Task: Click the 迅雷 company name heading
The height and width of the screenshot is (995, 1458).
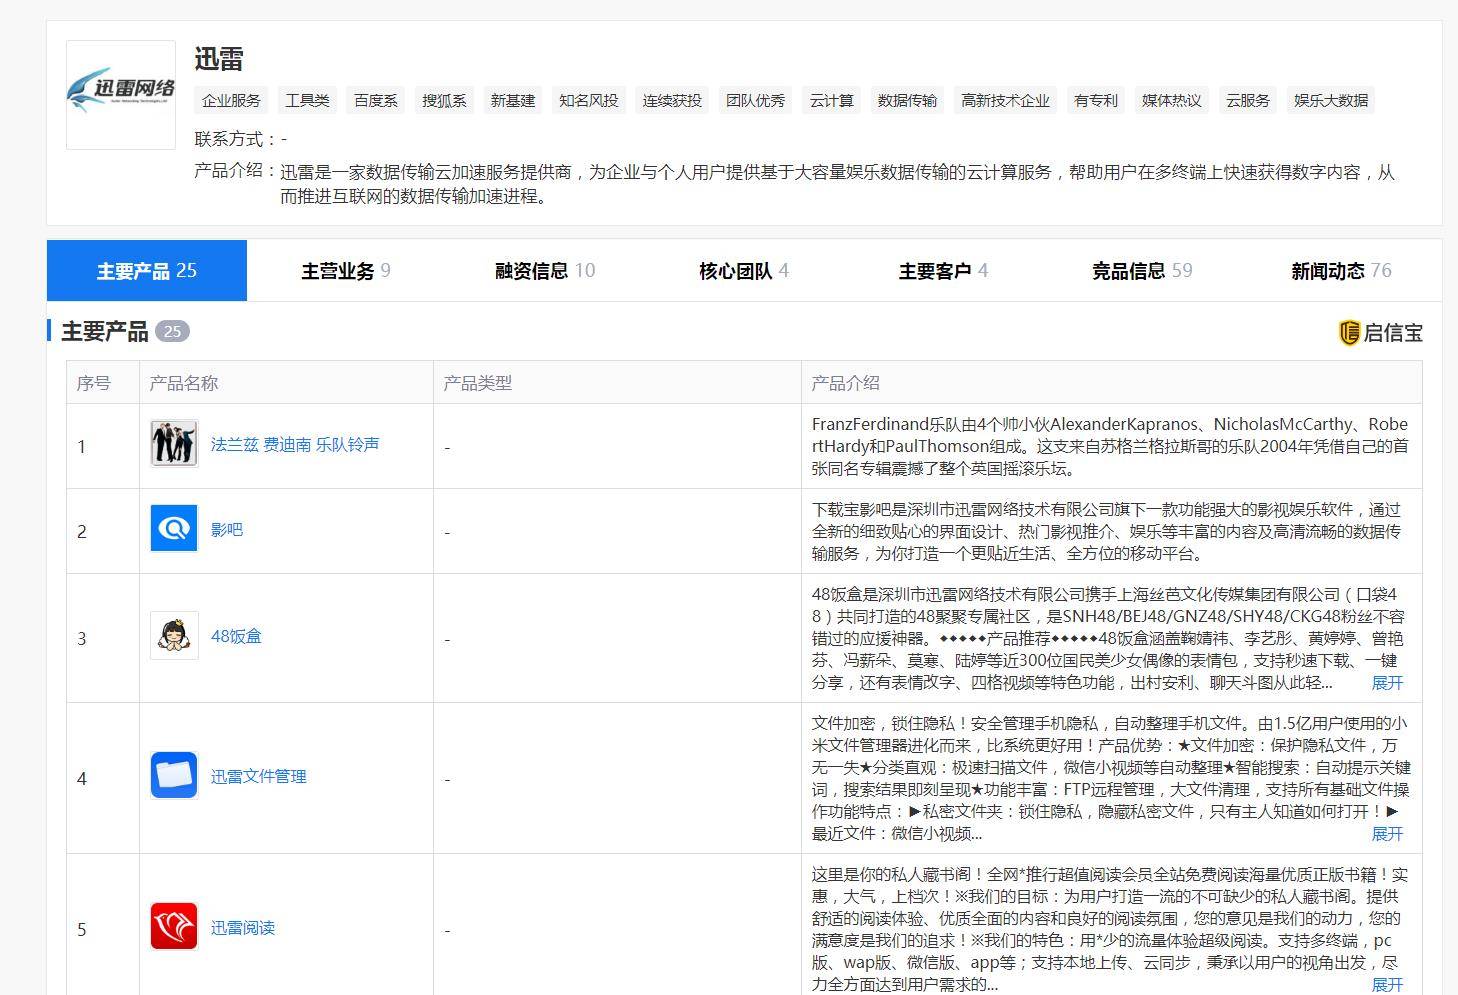Action: coord(219,59)
